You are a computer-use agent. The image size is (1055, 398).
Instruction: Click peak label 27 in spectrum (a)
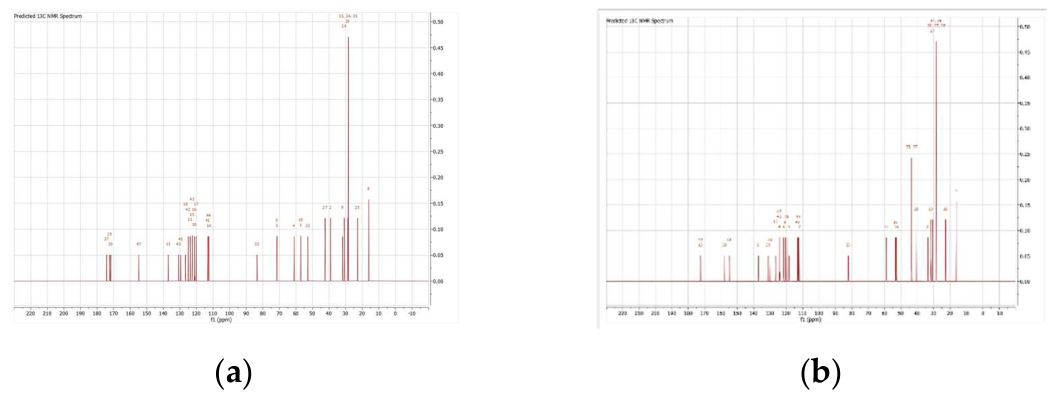(324, 208)
